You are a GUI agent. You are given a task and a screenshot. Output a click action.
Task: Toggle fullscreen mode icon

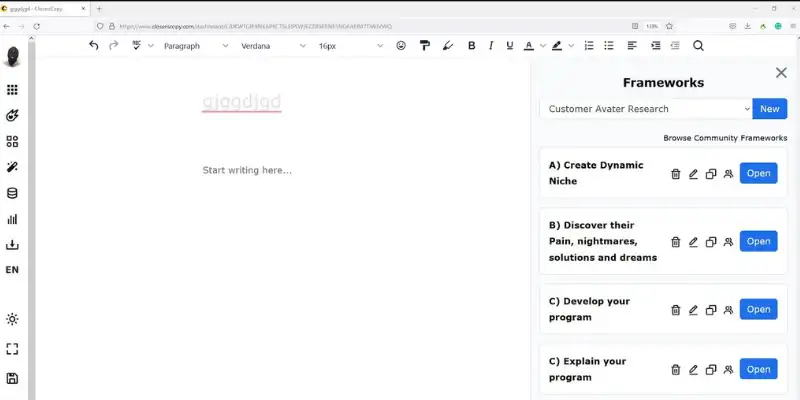point(12,349)
